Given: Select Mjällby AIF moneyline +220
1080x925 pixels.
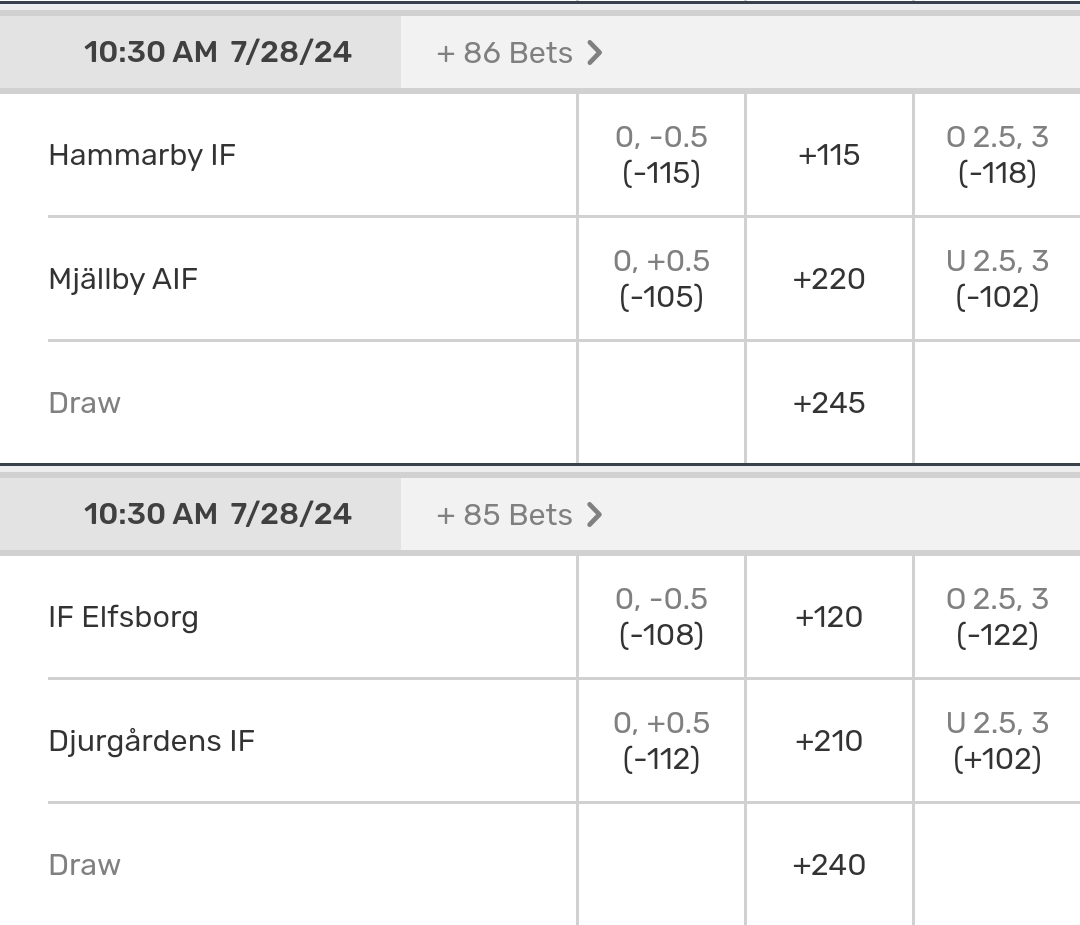Looking at the screenshot, I should click(829, 279).
